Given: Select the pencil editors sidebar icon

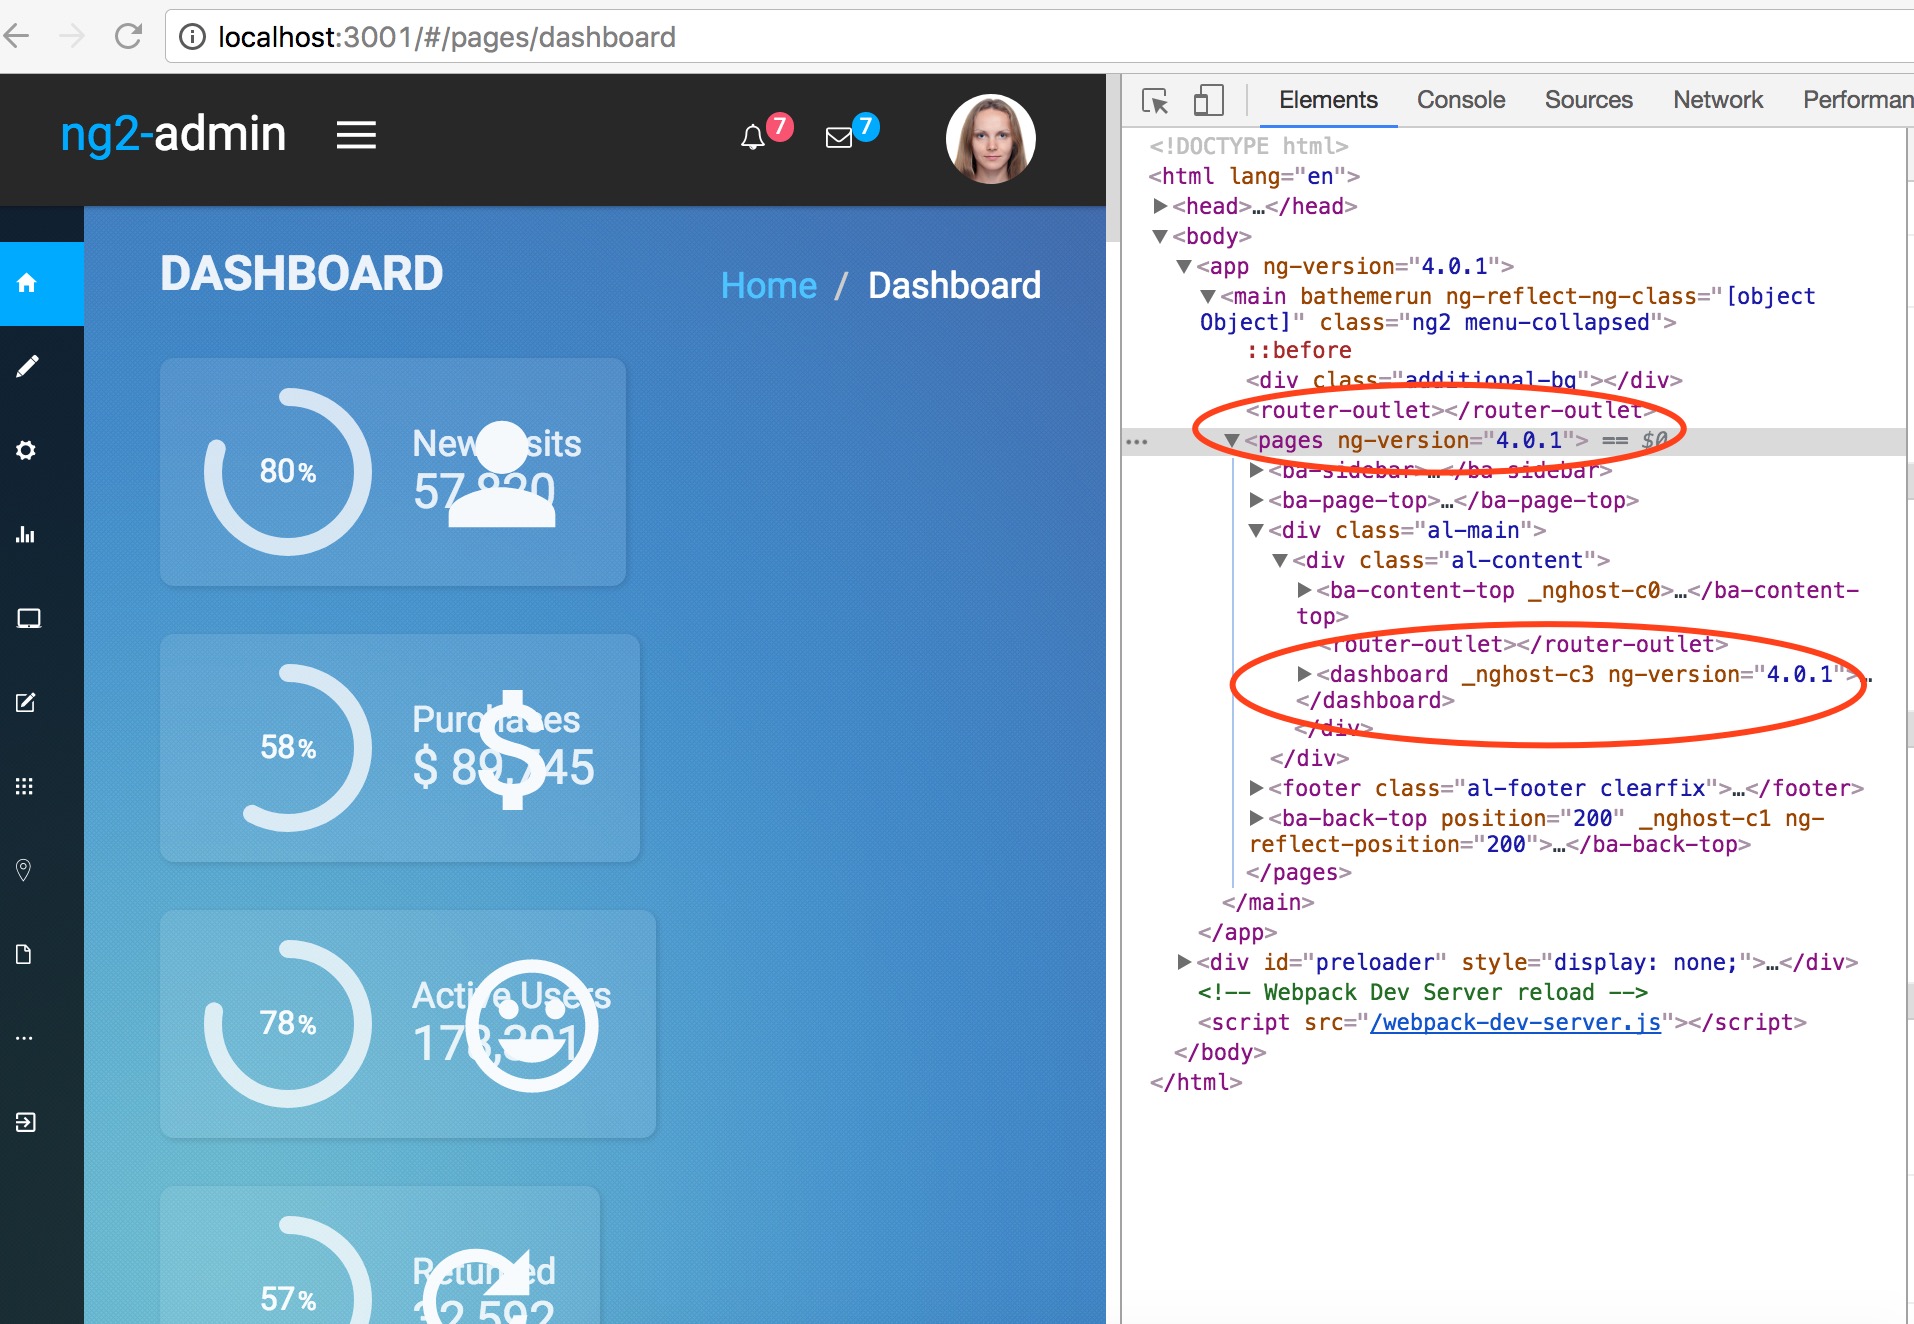Looking at the screenshot, I should (x=27, y=367).
